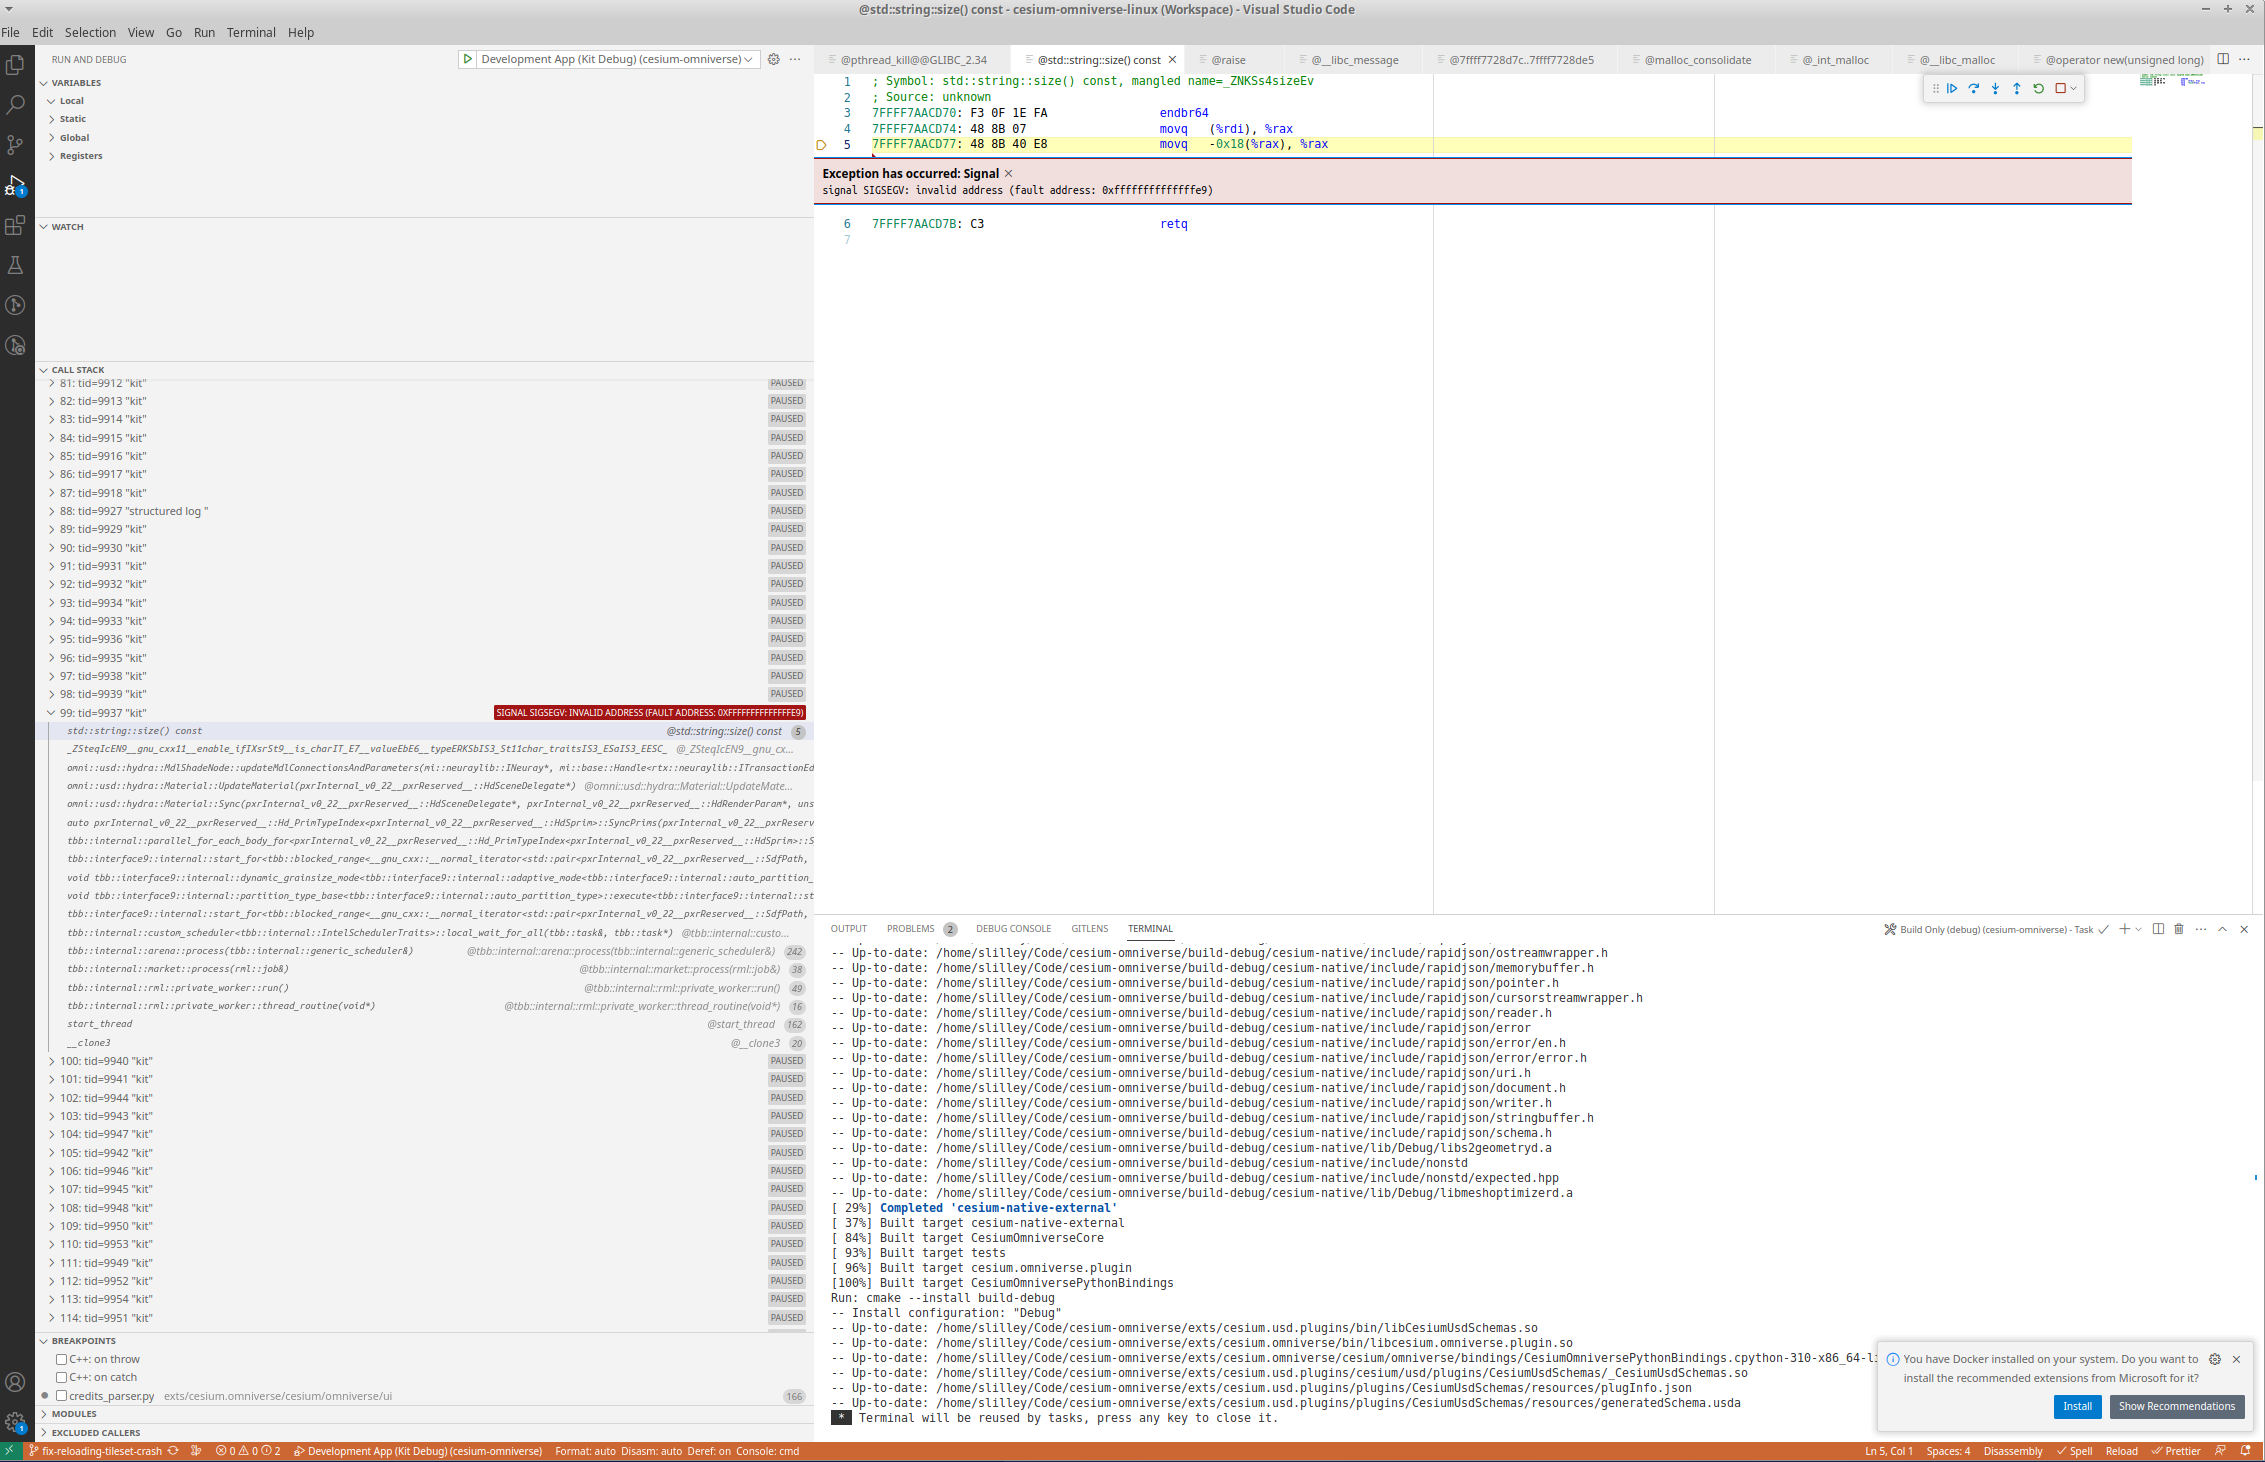Image resolution: width=2265 pixels, height=1462 pixels.
Task: Click Show Recommendations in the notification
Action: pos(2177,1406)
